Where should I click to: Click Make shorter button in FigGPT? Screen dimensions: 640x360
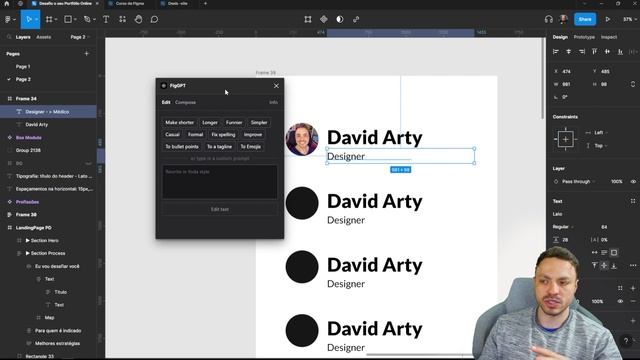[x=180, y=122]
